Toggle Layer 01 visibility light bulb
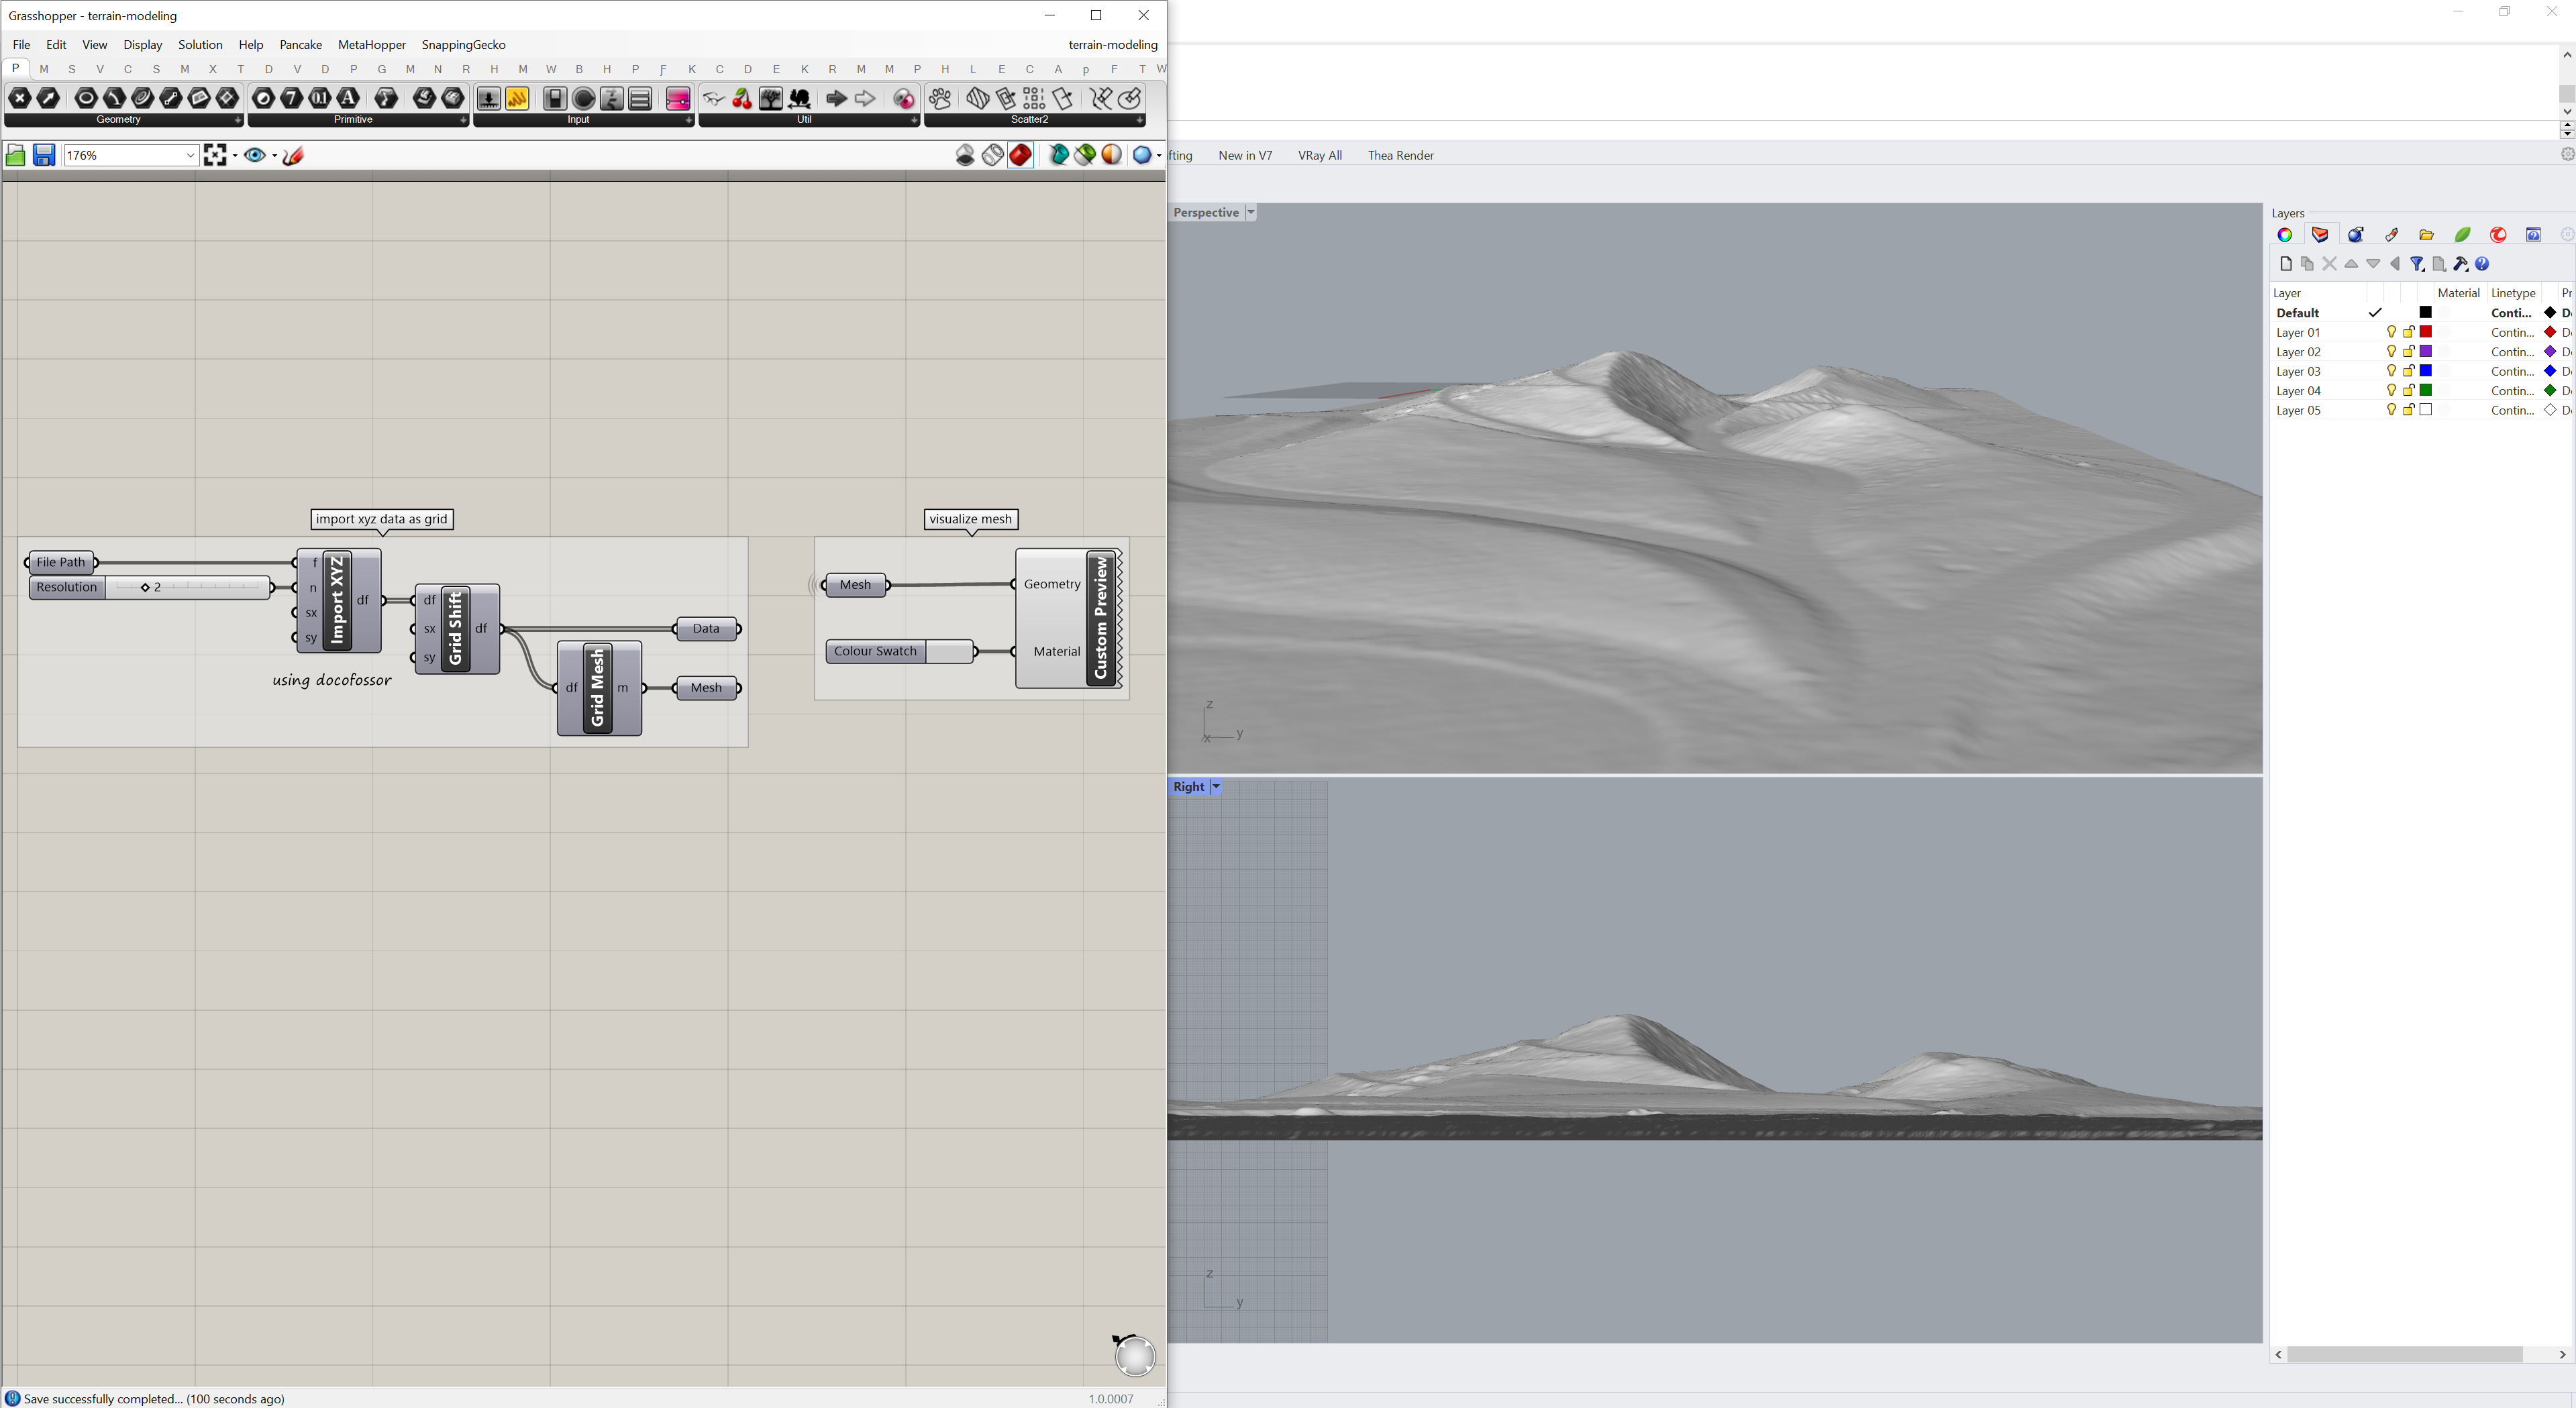Screen dimensions: 2576x1408 [x=2391, y=332]
